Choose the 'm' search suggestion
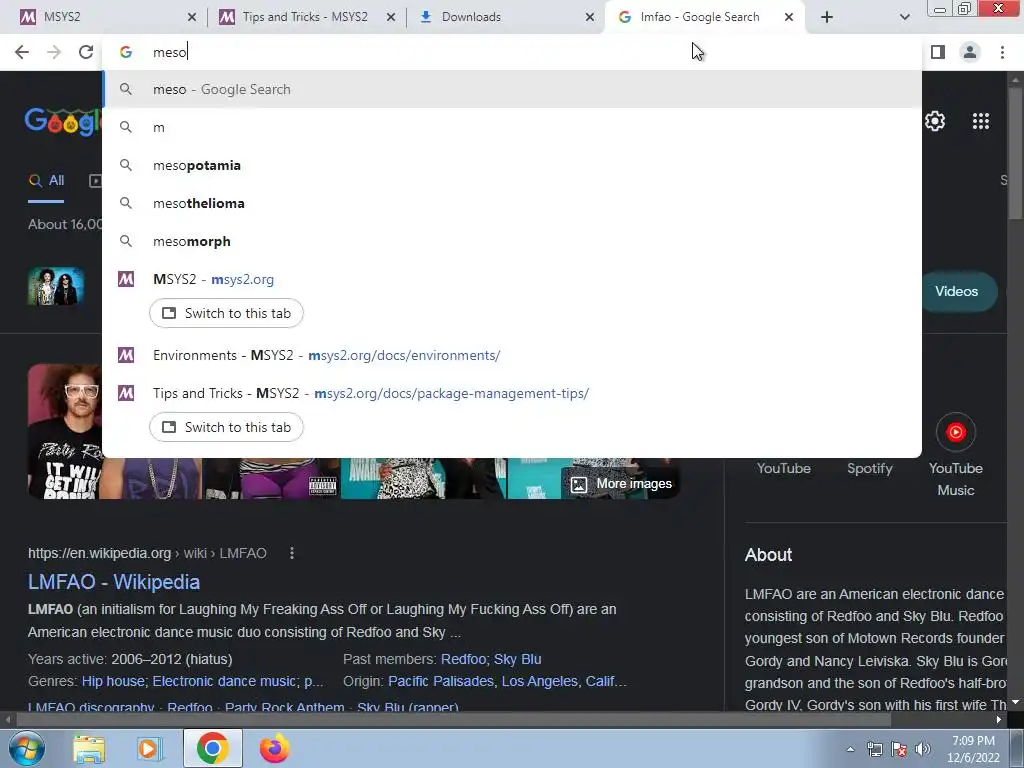 tap(512, 127)
